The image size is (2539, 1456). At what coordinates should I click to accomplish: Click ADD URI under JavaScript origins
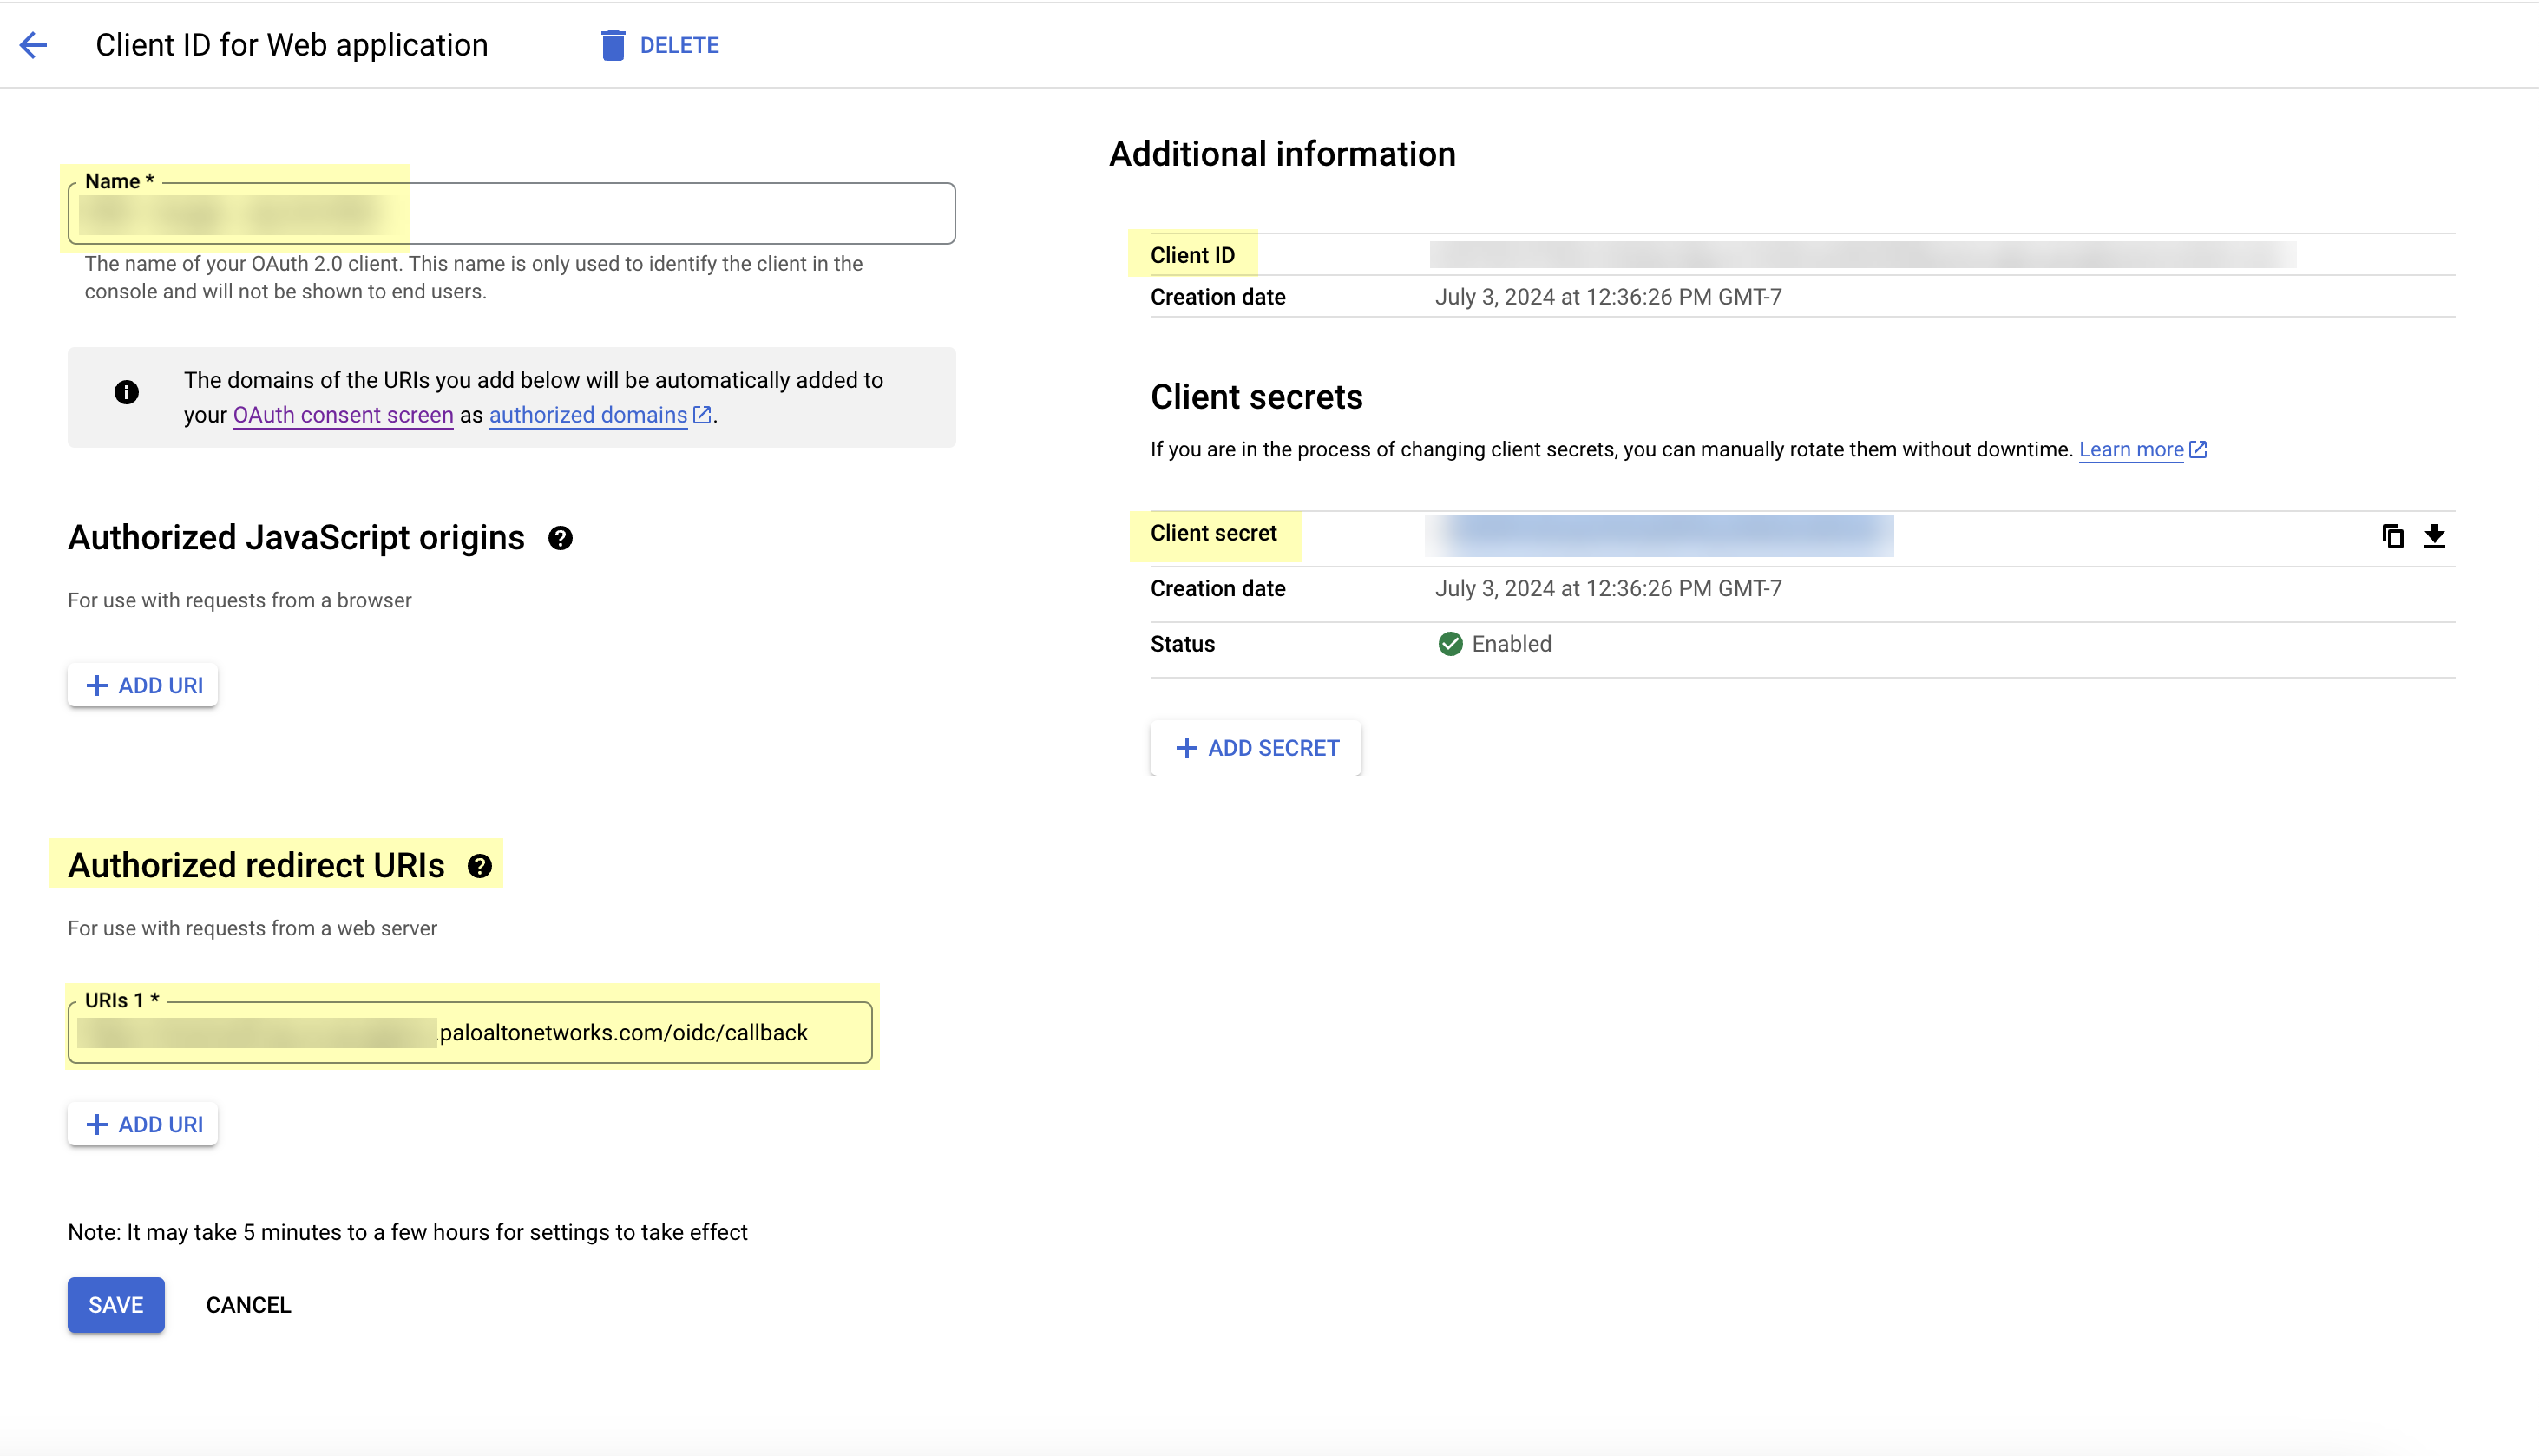click(x=143, y=686)
